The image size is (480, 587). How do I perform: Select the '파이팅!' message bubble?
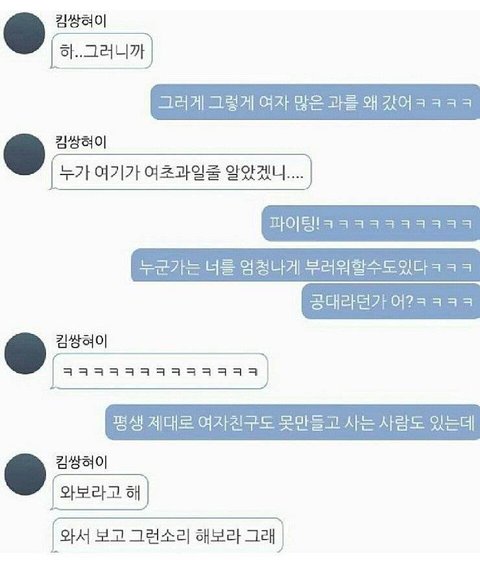pos(371,223)
